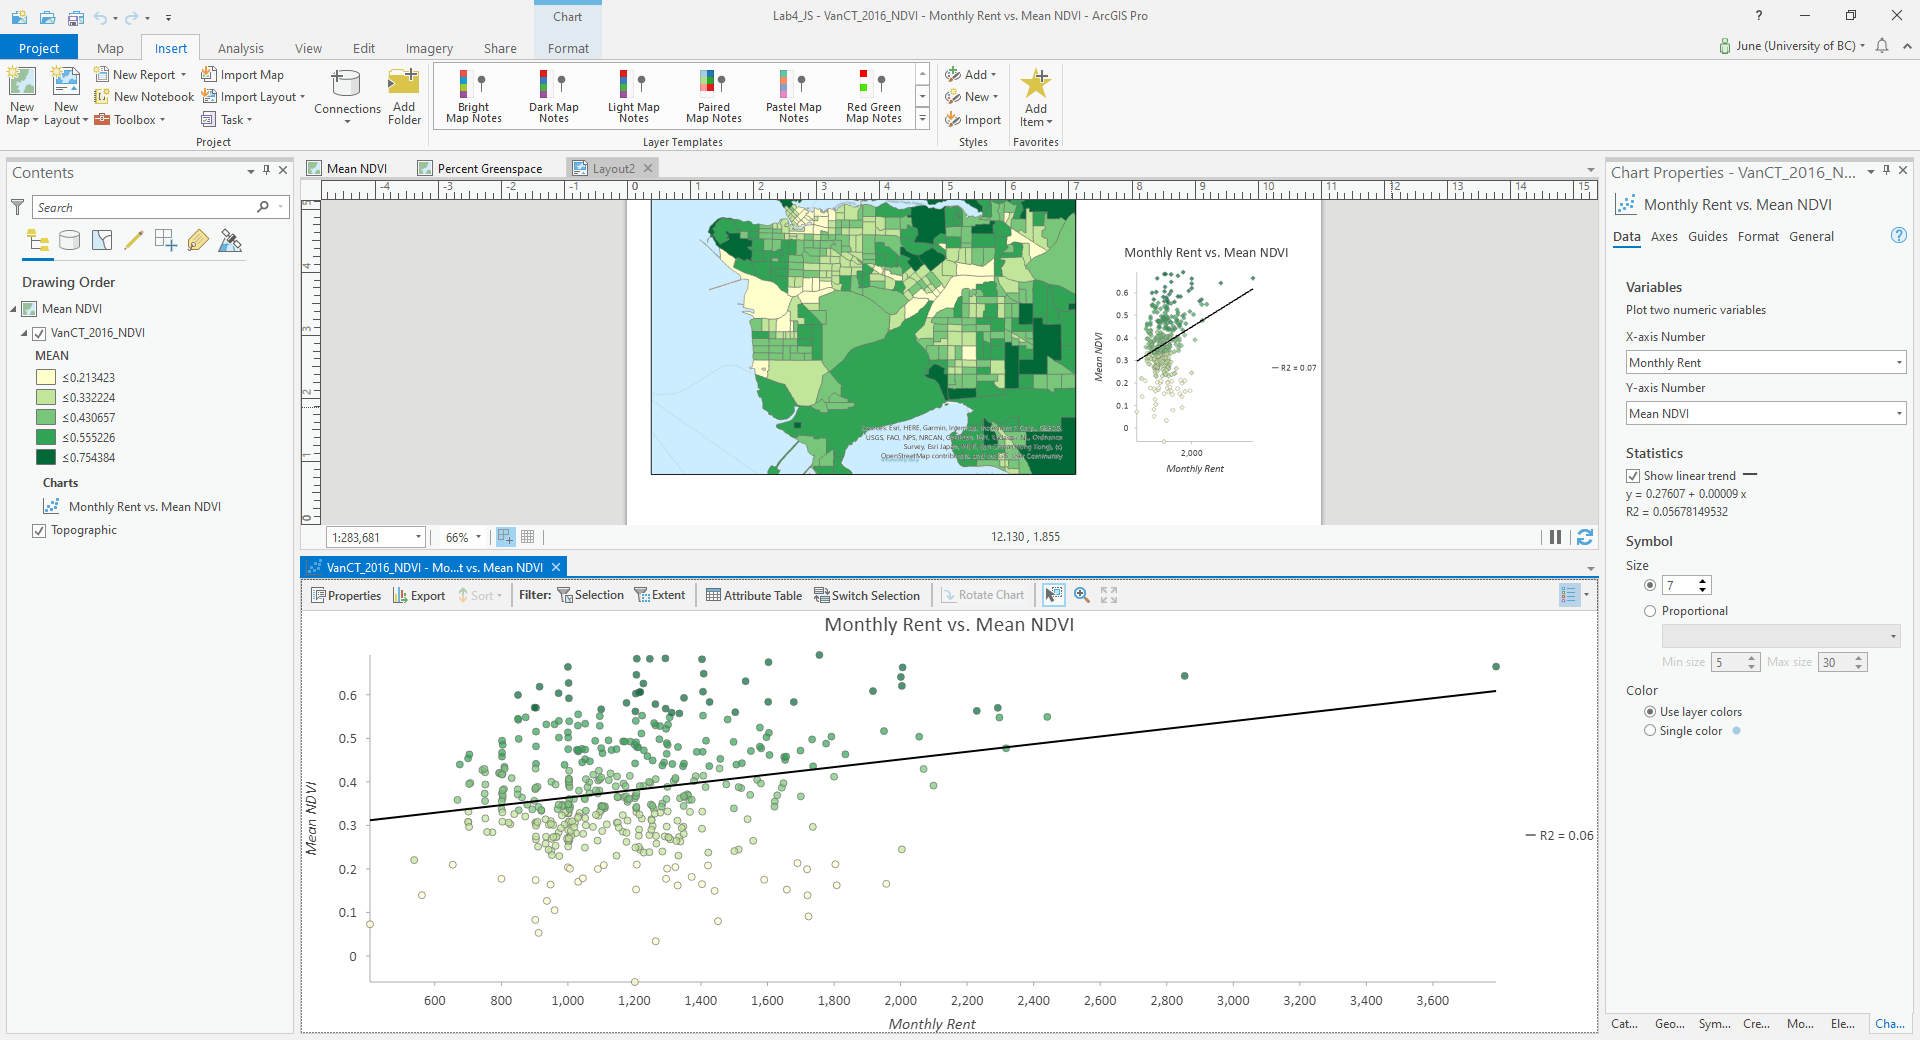Choose List By Data Source icon

[70, 240]
